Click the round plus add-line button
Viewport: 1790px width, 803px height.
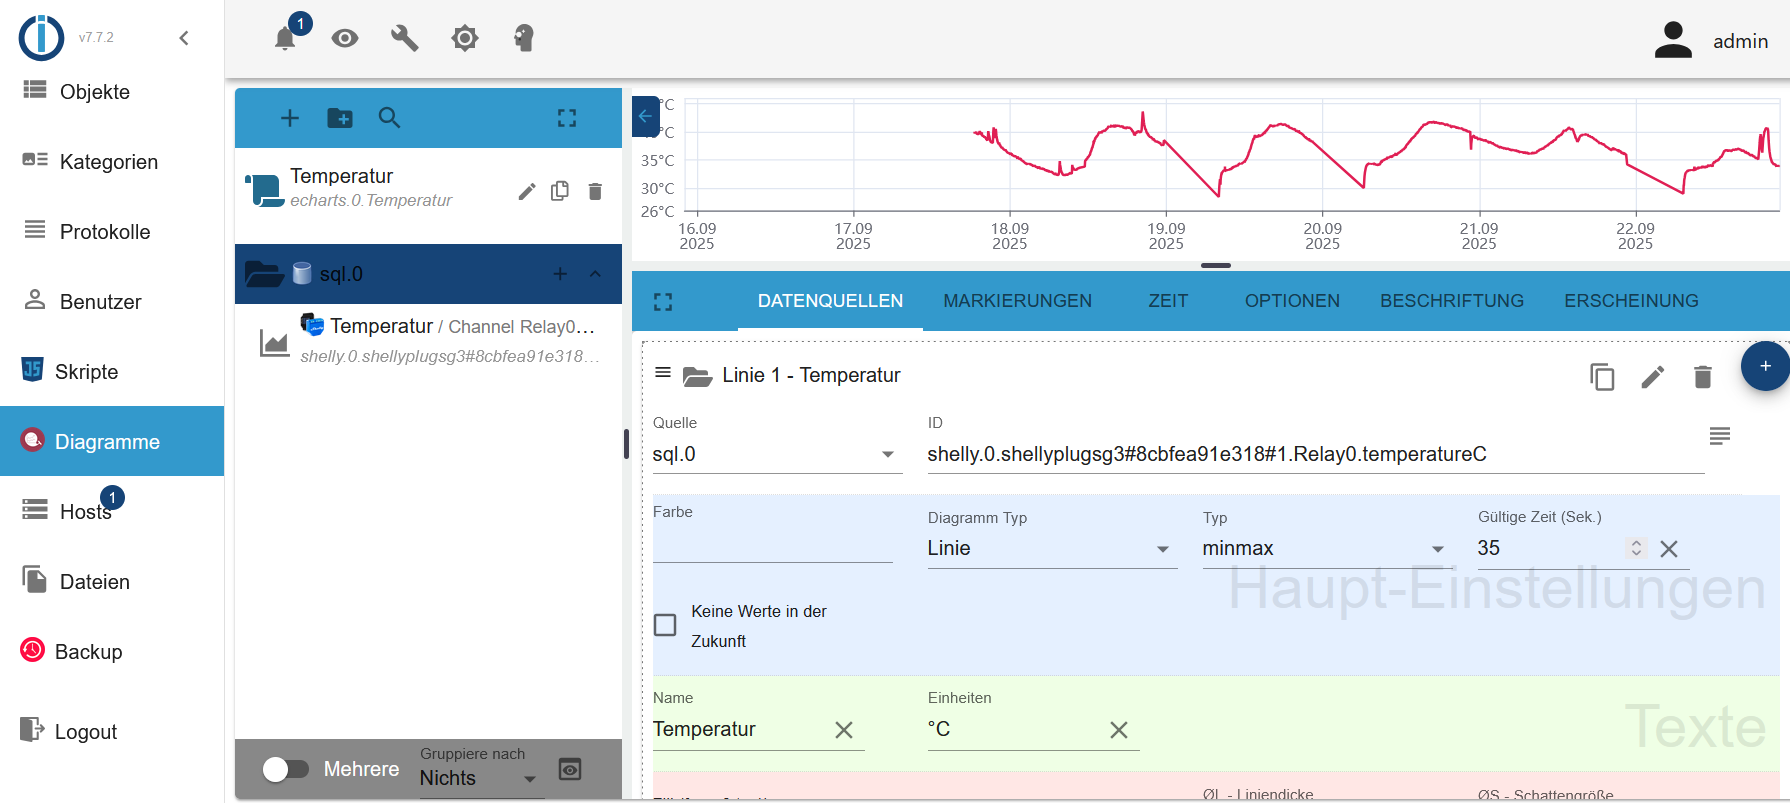coord(1765,366)
